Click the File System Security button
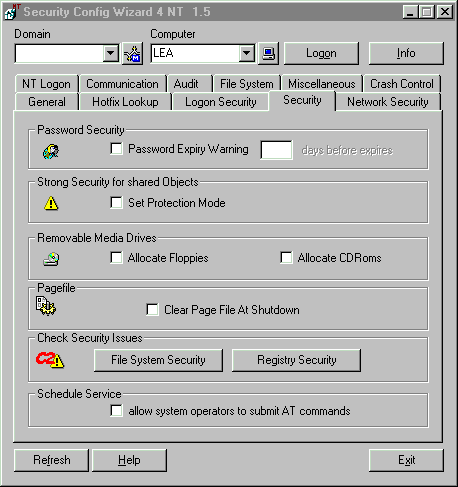458x487 pixels. pos(158,360)
